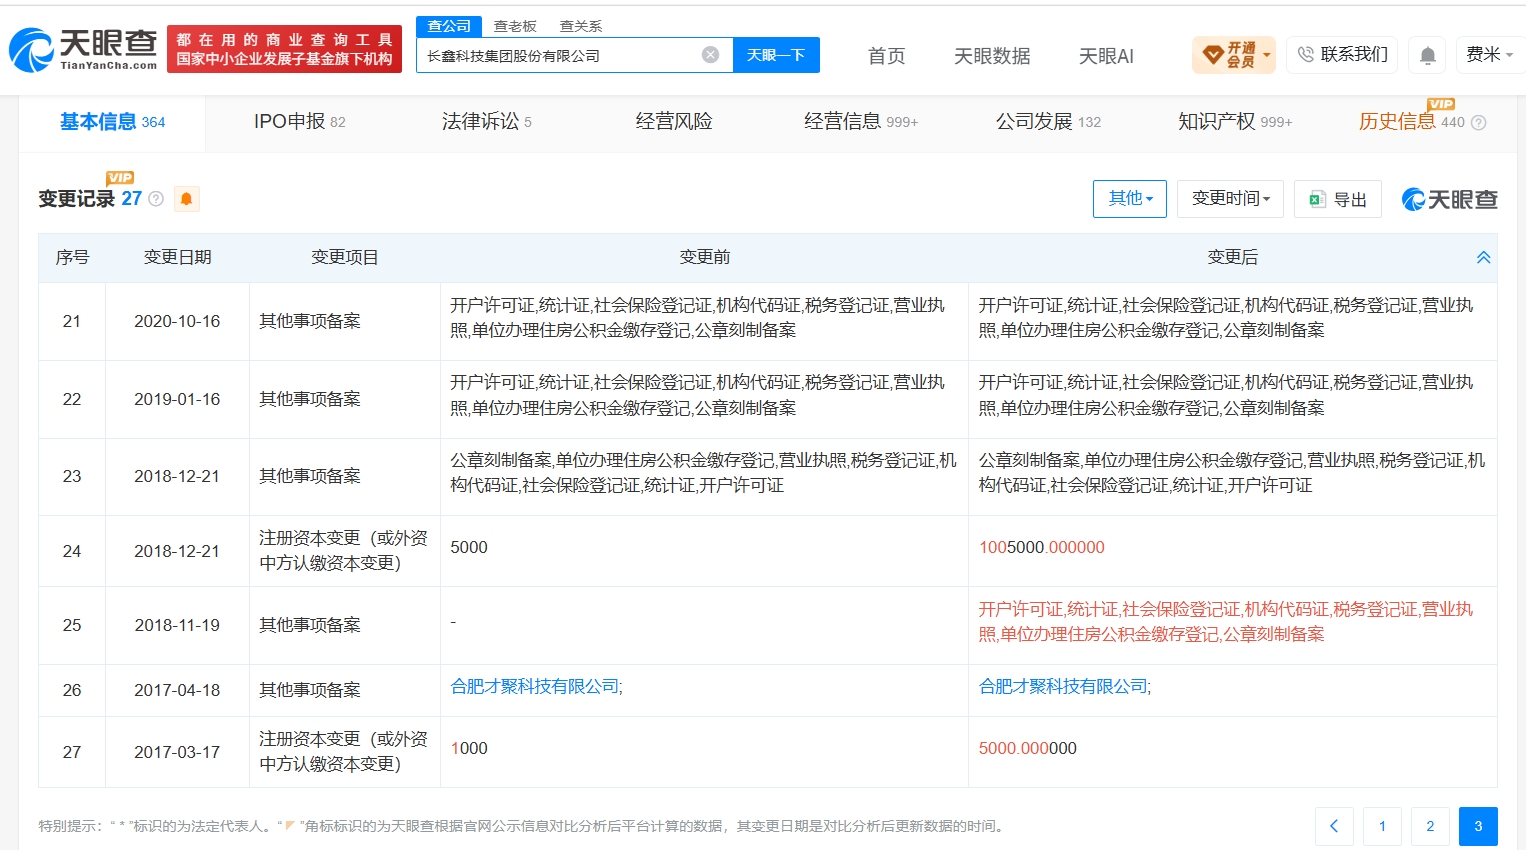This screenshot has height=850, width=1526.
Task: Click 其他事项备案 in row 23
Action: click(310, 477)
